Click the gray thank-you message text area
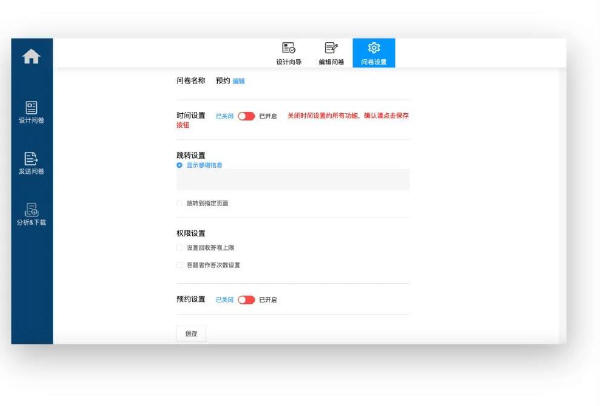Image resolution: width=600 pixels, height=406 pixels. pyautogui.click(x=293, y=179)
